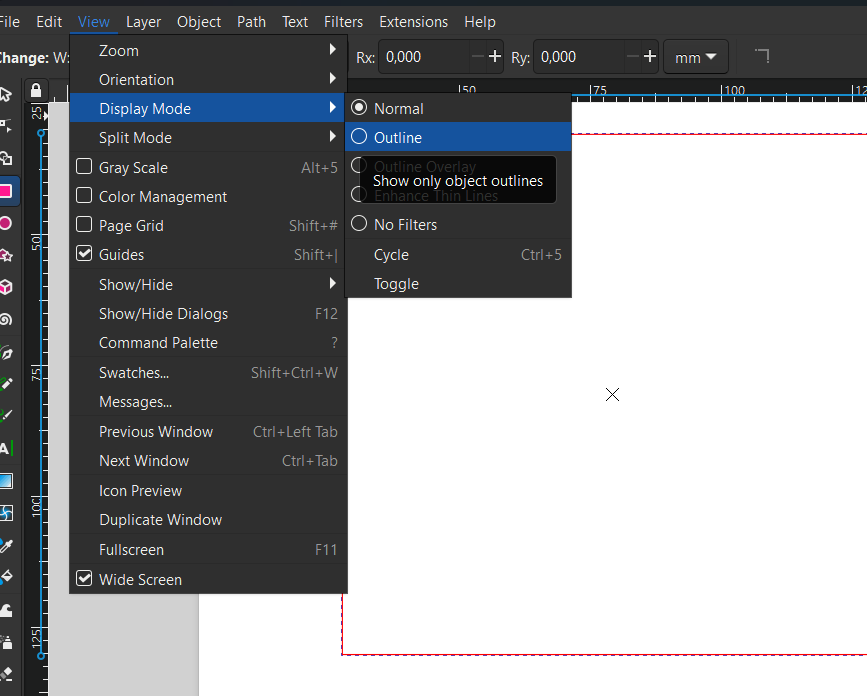Select the Tweak tool
The image size is (867, 696).
coord(6,610)
